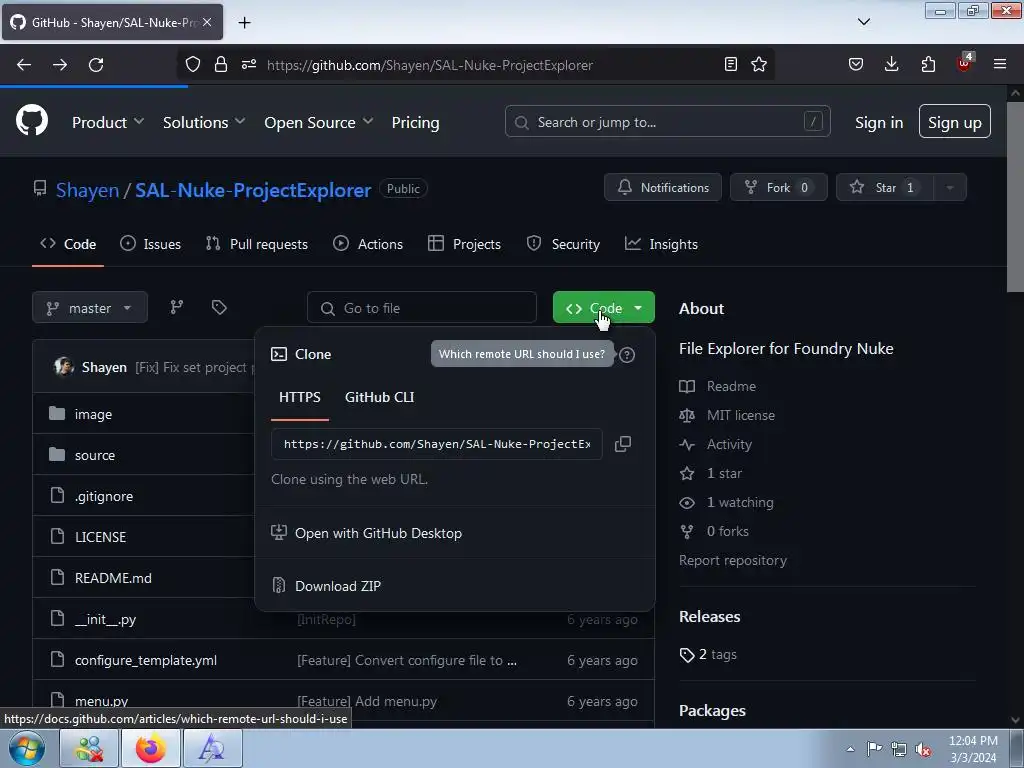This screenshot has height=768, width=1024.
Task: Open Firefox extensions menu
Action: [x=928, y=65]
